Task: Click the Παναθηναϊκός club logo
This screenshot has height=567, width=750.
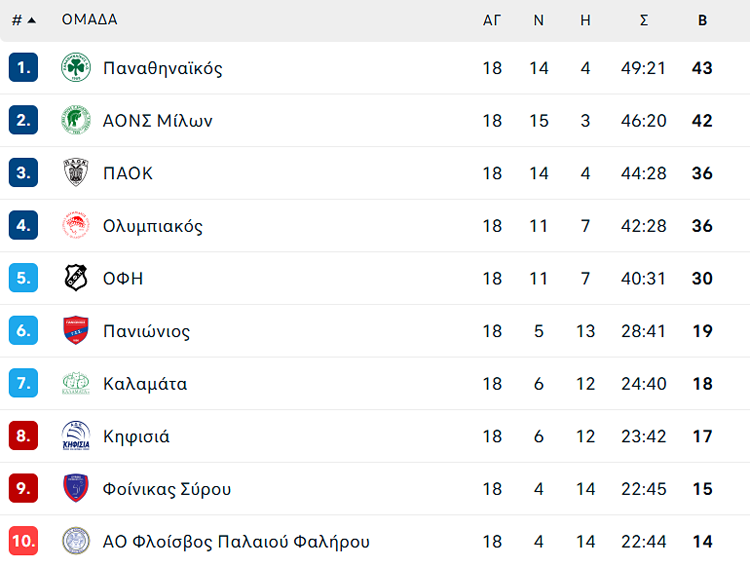Action: [76, 68]
